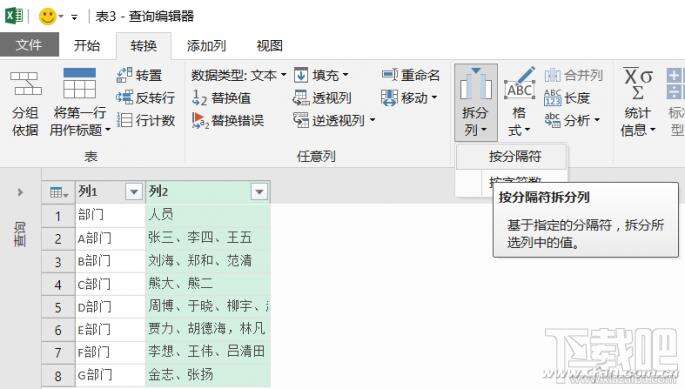
Task: Click the 长度 length button
Action: [x=567, y=97]
